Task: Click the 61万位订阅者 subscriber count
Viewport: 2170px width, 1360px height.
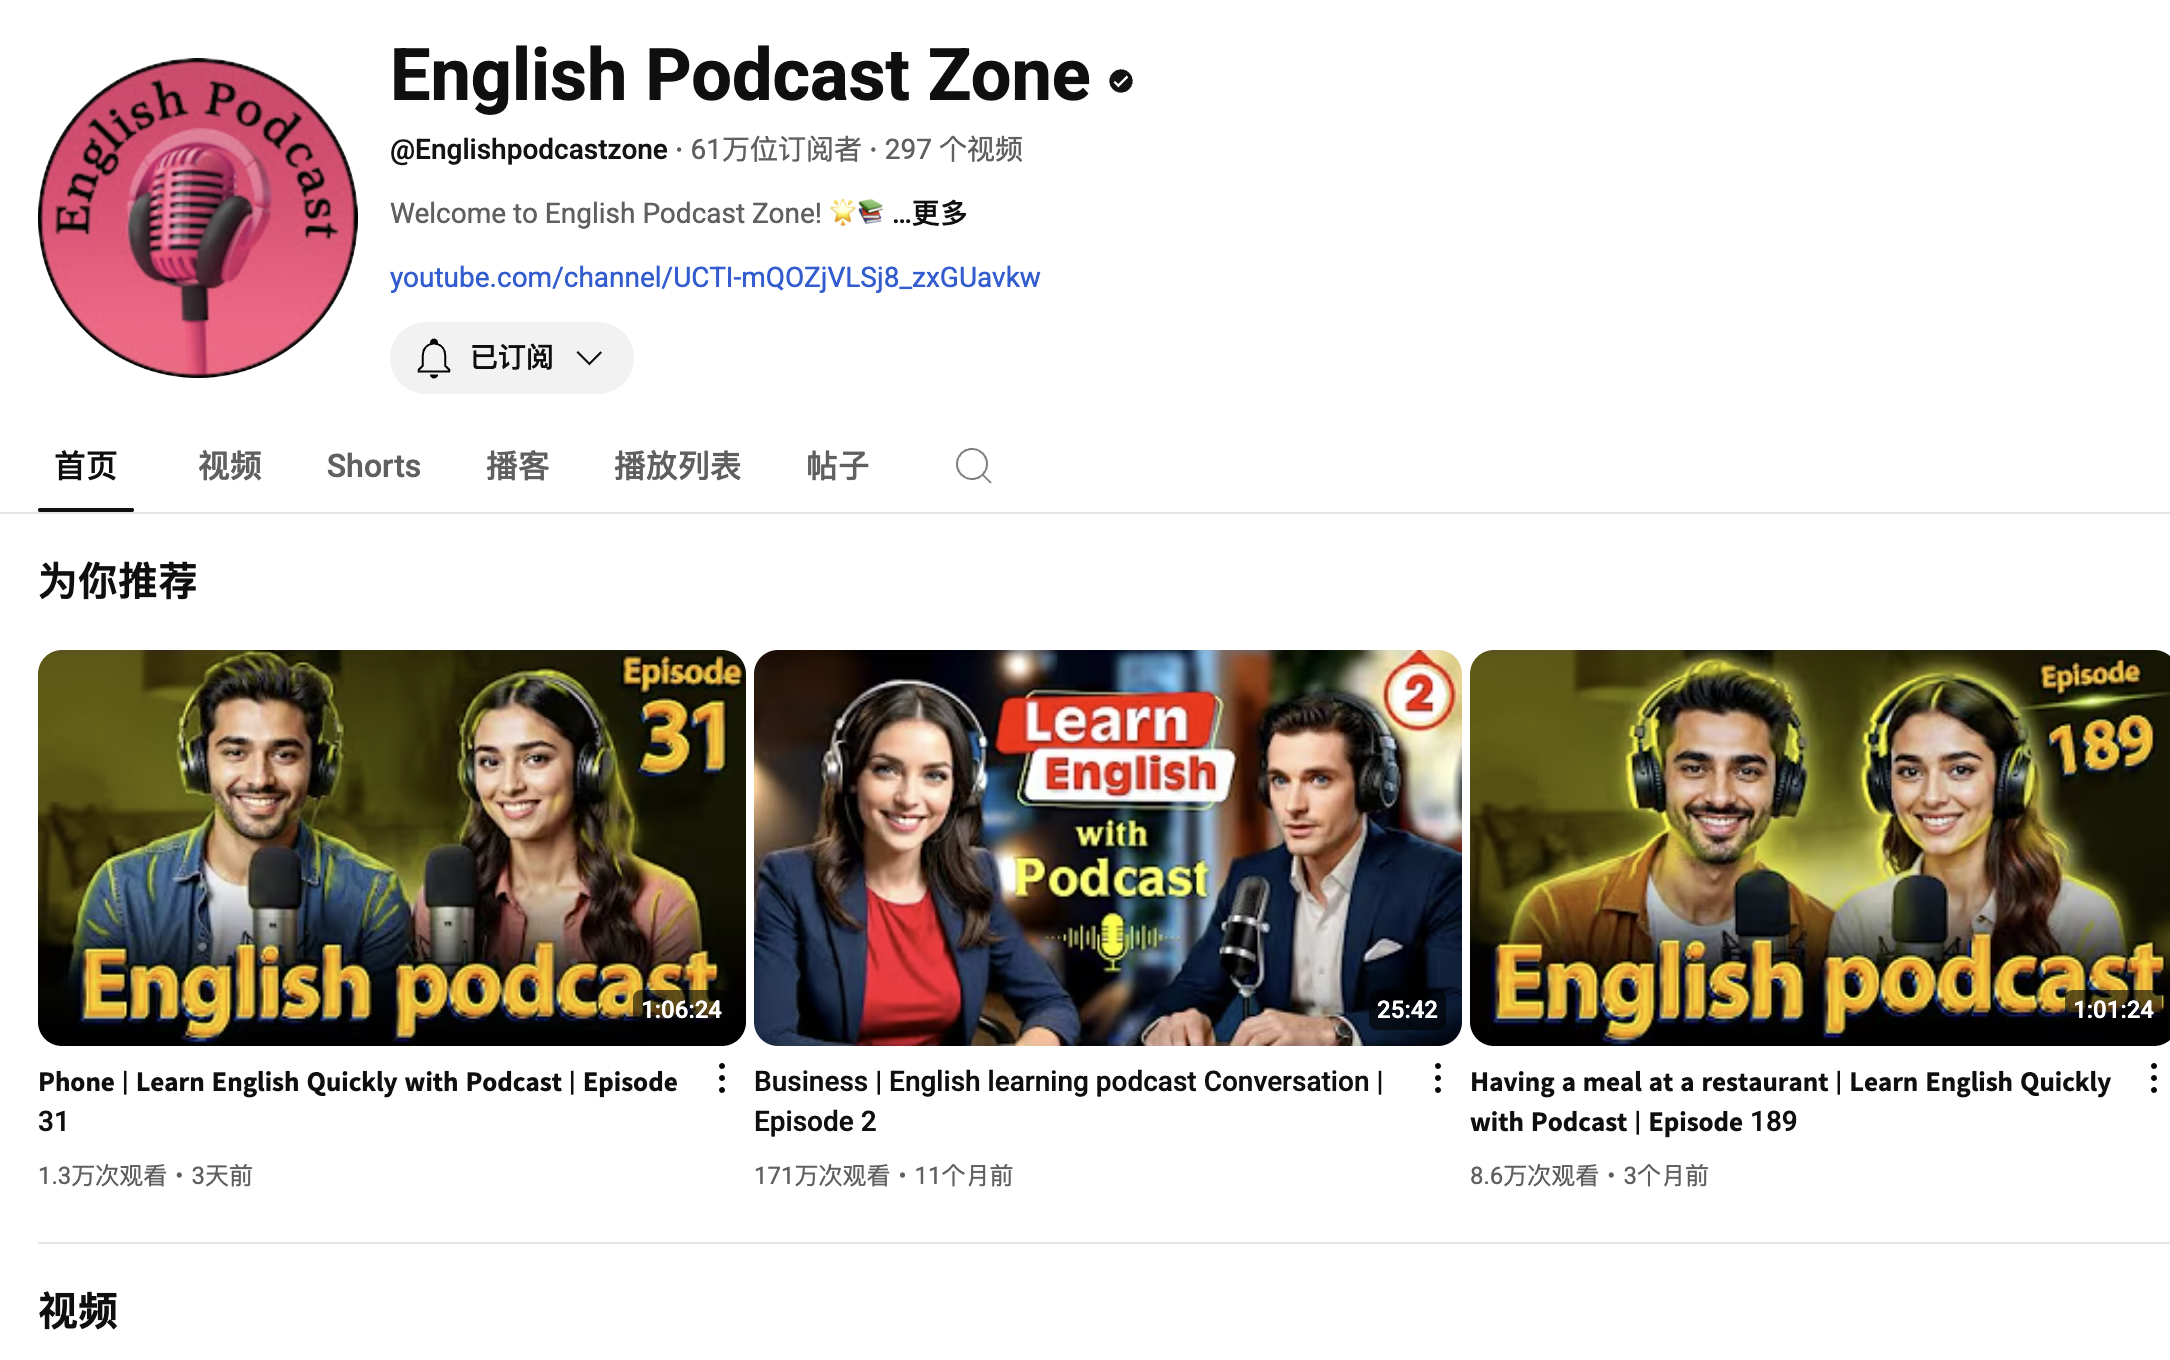Action: point(776,150)
